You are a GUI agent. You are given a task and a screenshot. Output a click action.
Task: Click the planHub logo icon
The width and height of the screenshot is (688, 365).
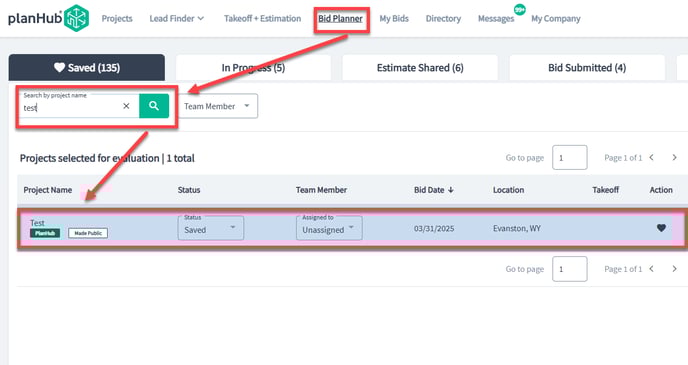click(77, 18)
